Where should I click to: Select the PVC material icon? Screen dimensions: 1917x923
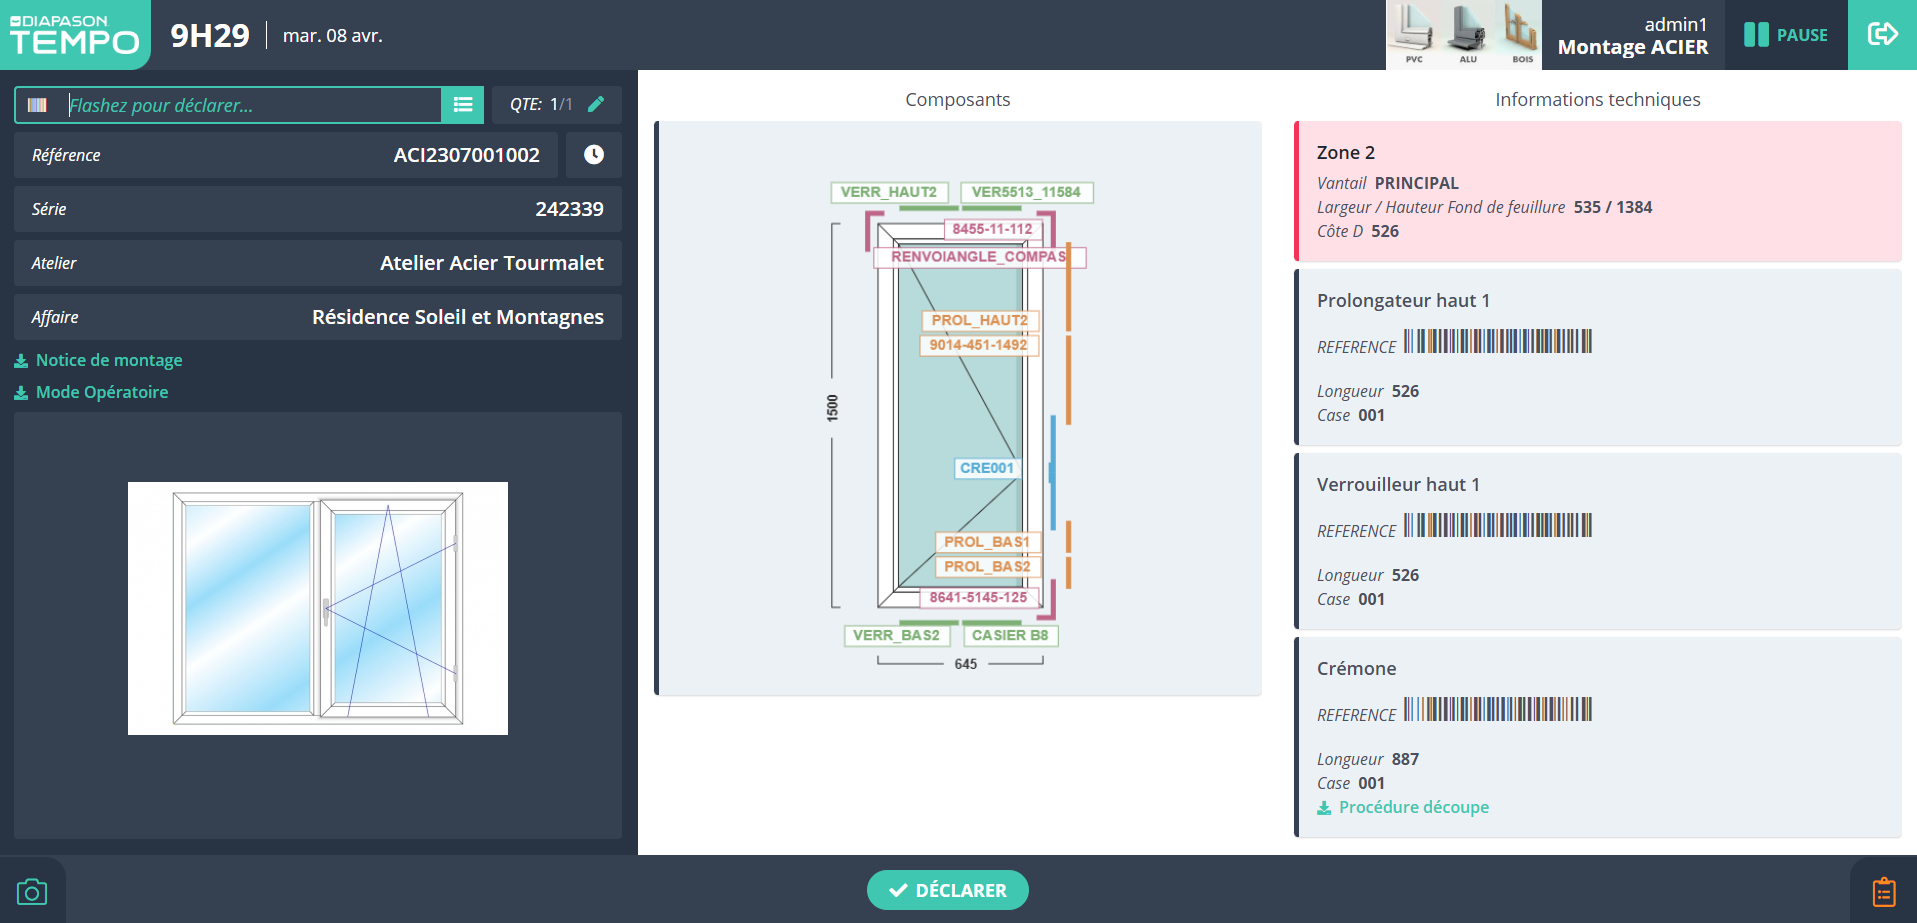(x=1414, y=35)
